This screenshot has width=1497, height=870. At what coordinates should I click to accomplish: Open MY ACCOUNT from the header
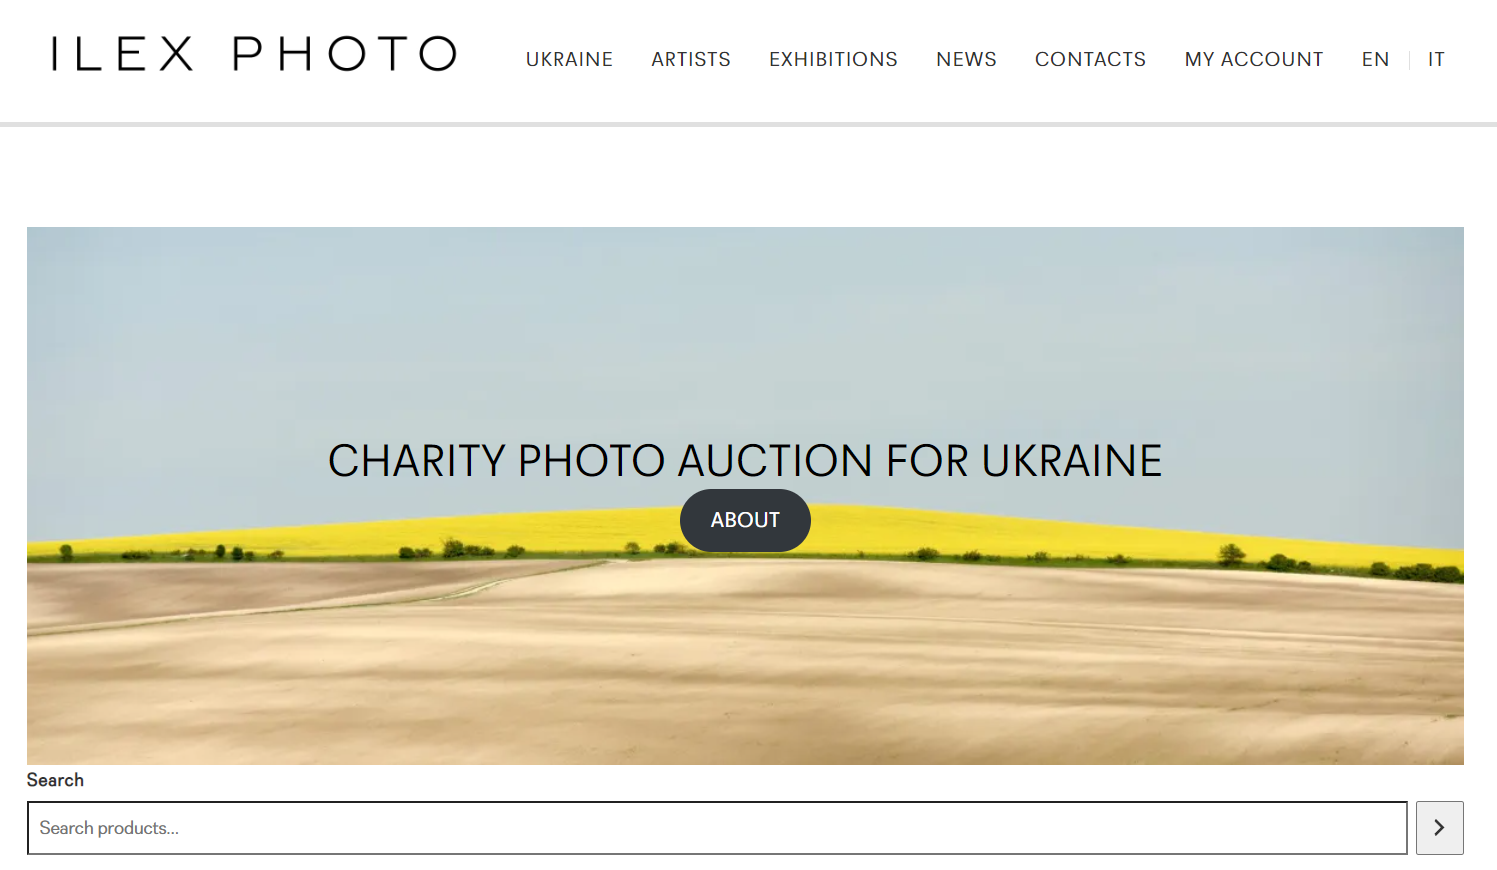pos(1254,59)
